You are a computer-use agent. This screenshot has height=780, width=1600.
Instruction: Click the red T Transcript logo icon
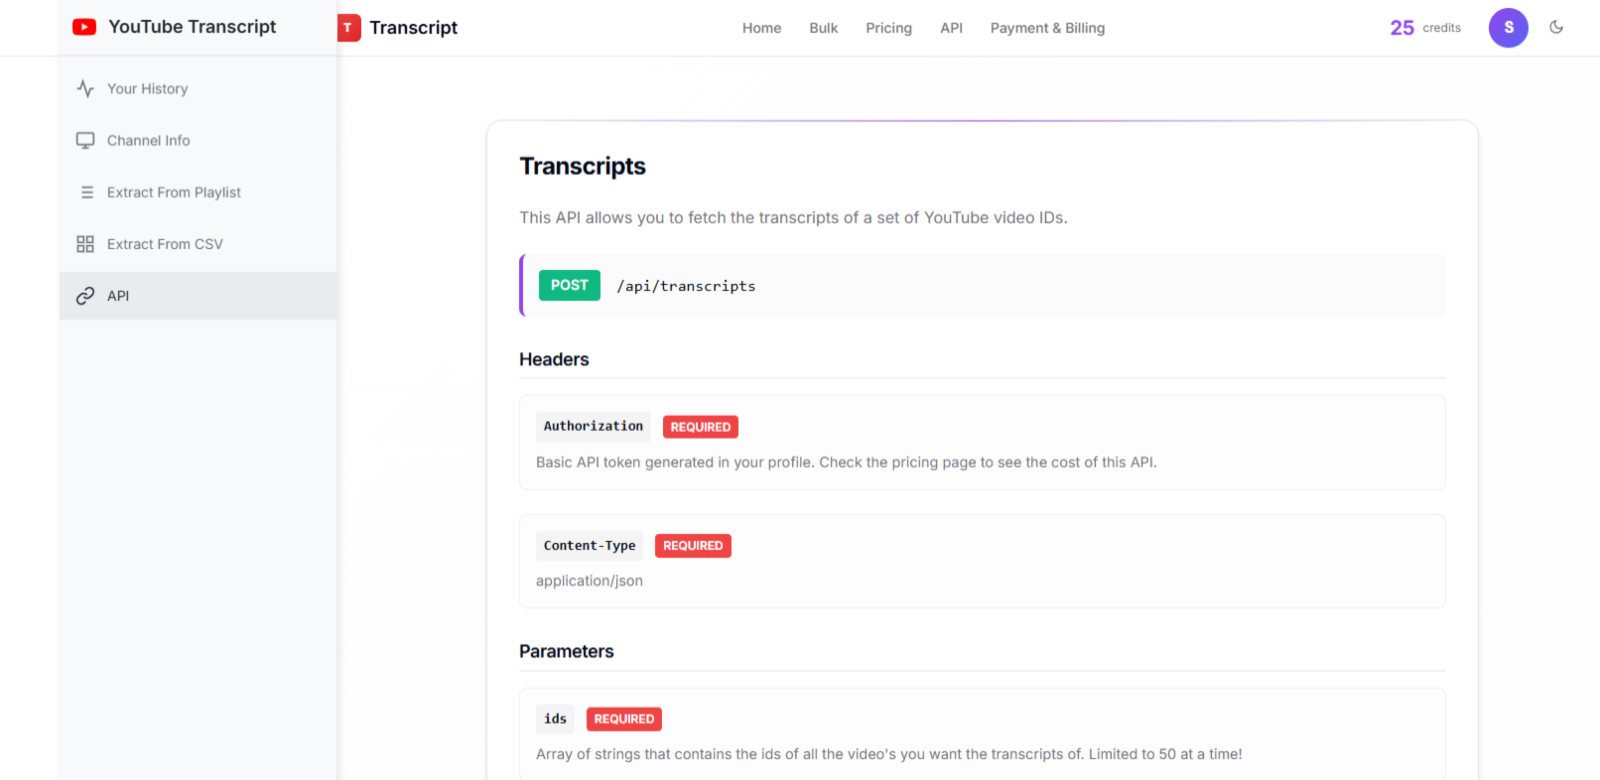pyautogui.click(x=348, y=28)
